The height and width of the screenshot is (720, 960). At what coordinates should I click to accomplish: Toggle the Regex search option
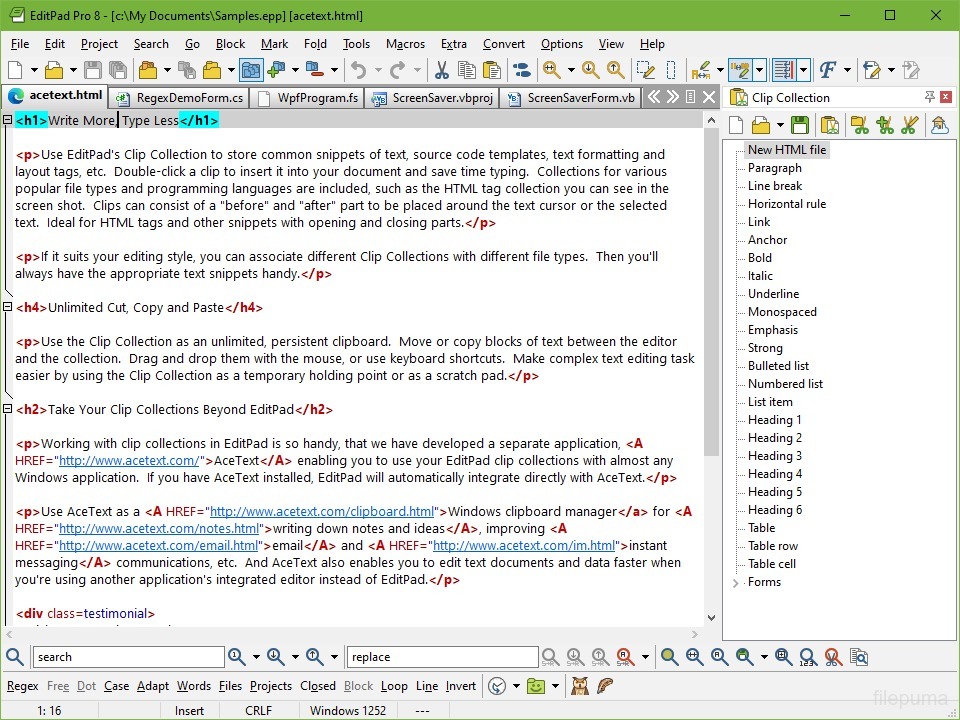tap(22, 686)
